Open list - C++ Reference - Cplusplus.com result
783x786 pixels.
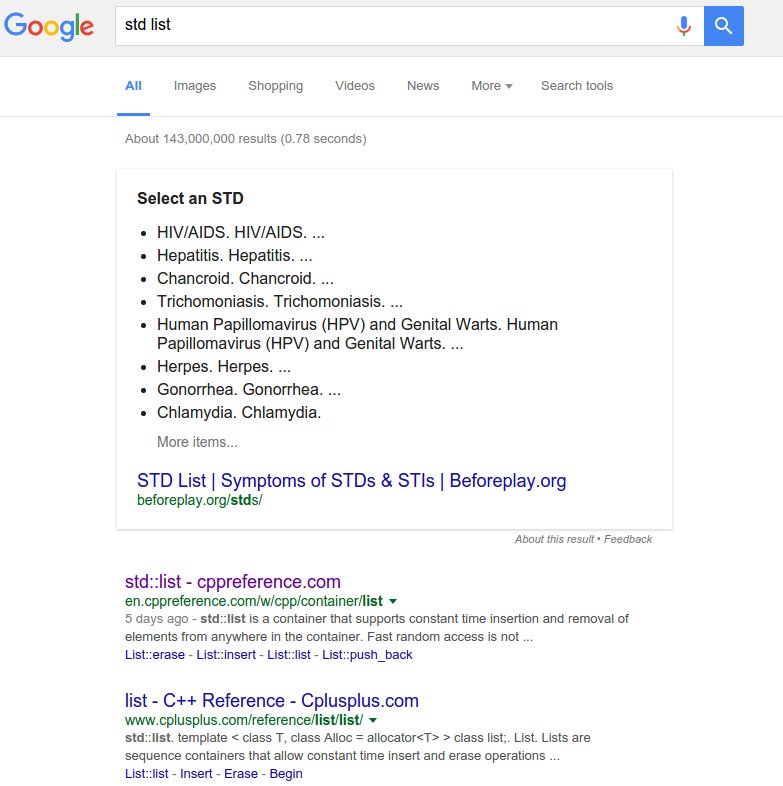272,700
